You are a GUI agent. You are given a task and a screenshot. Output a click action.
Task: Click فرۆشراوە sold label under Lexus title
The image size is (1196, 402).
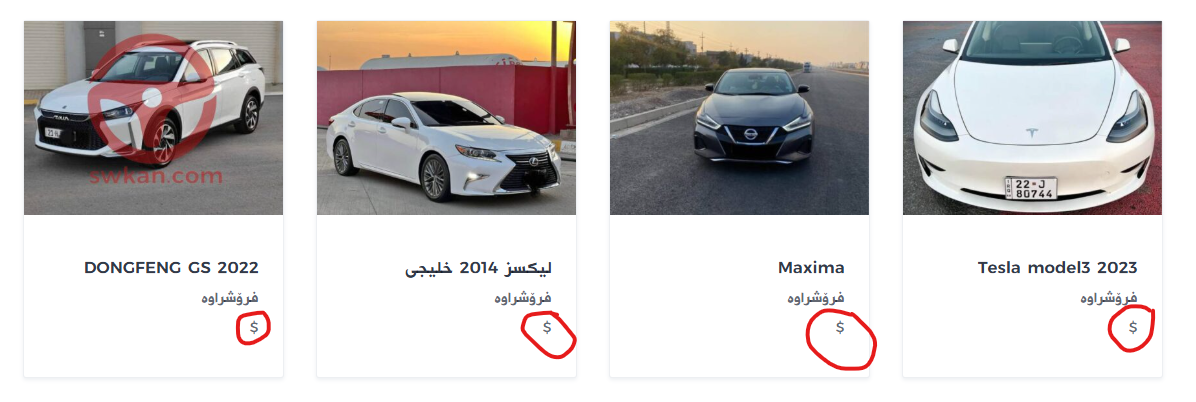pos(523,298)
